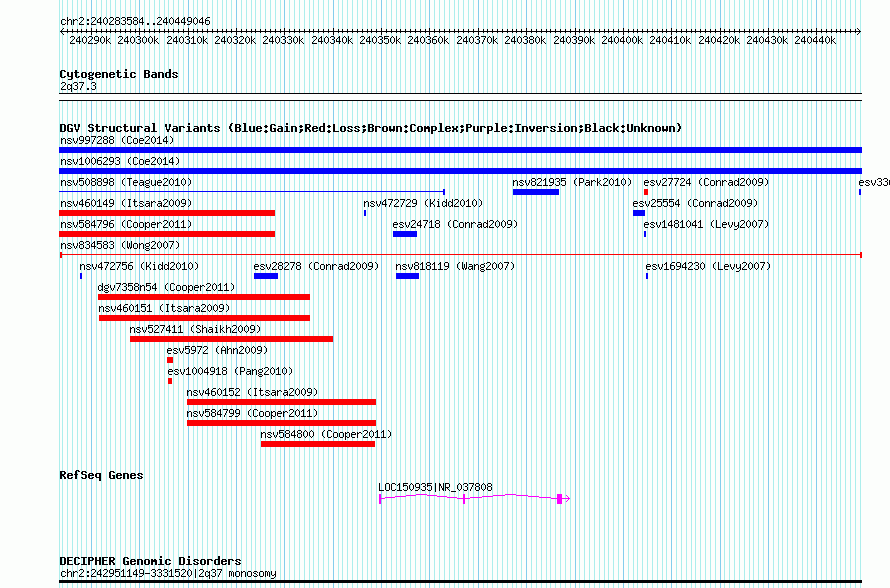The width and height of the screenshot is (890, 588).
Task: Click the nsv818119 (Wang2007) blue bar
Action: [408, 276]
